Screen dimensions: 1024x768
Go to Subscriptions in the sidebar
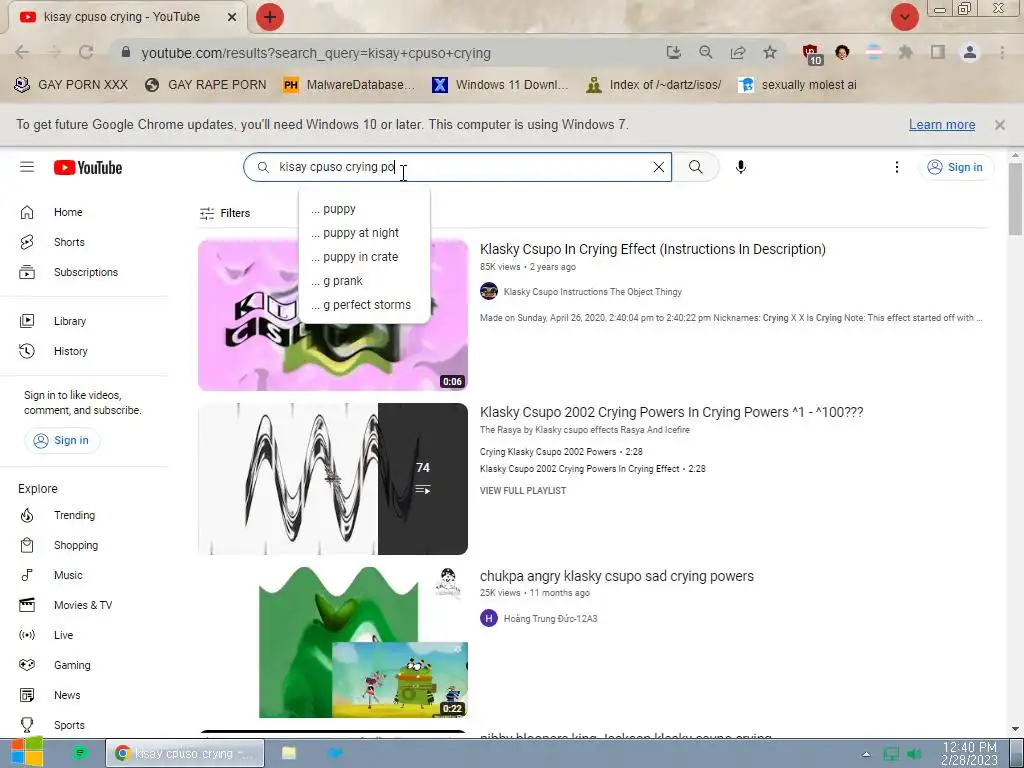click(x=85, y=272)
